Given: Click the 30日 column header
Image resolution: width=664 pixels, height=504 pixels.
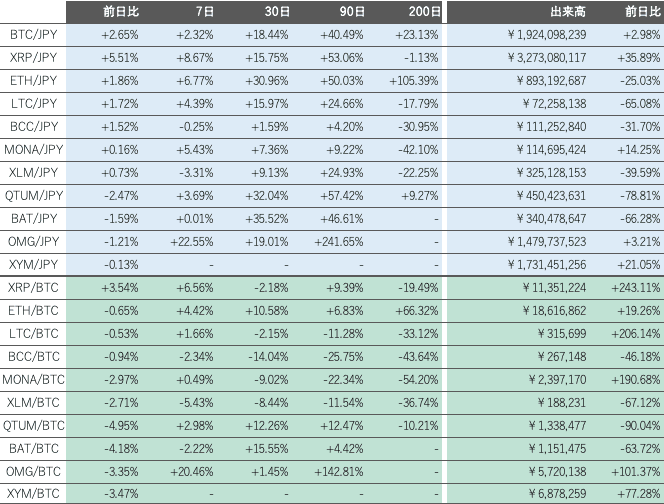Looking at the screenshot, I should (279, 12).
